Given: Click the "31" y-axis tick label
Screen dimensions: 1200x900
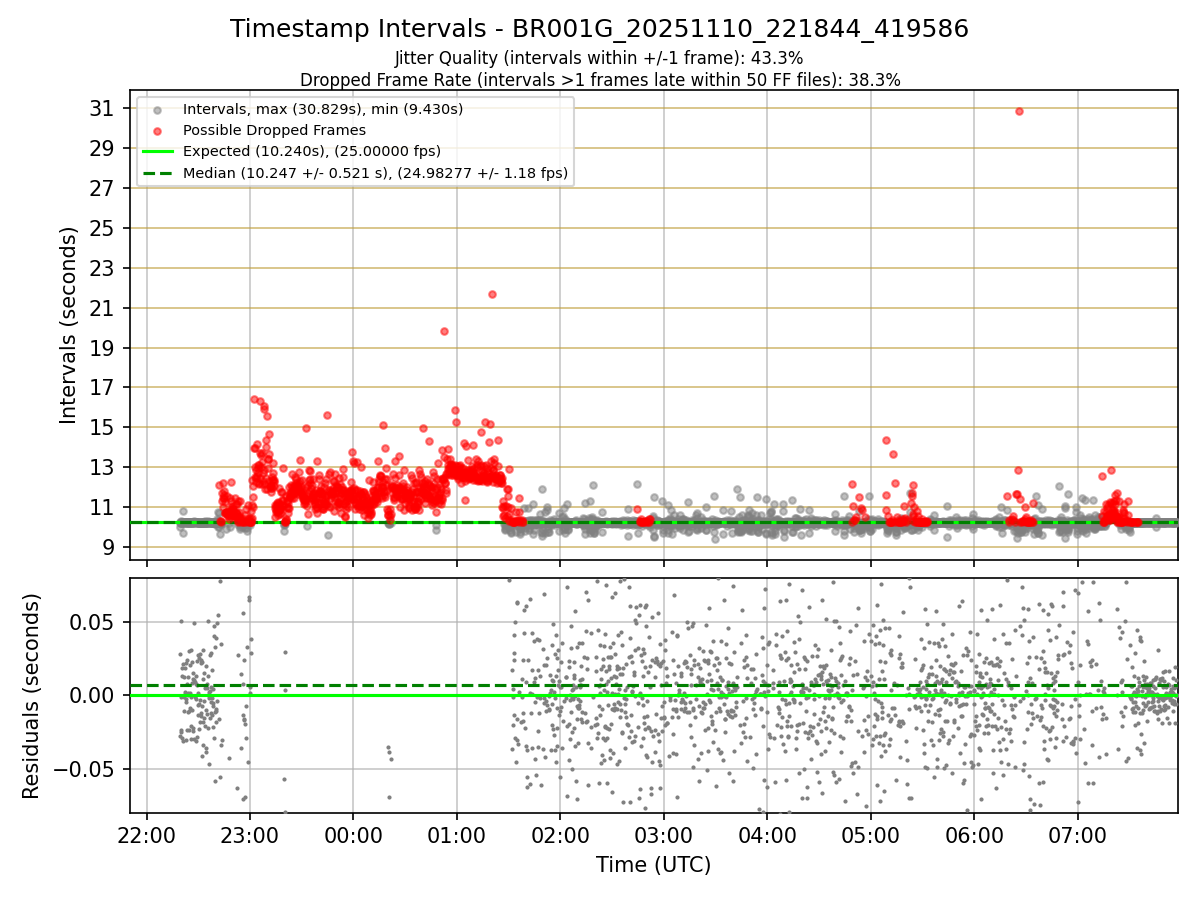Looking at the screenshot, I should [103, 108].
